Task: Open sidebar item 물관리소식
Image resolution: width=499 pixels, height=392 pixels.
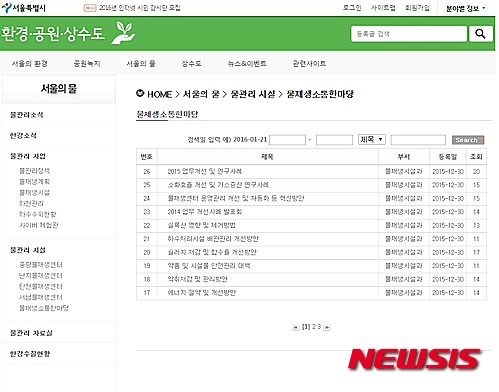Action: [27, 115]
